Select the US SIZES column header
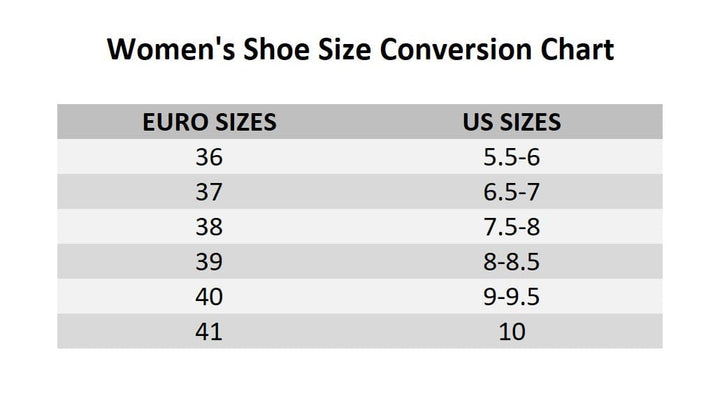Screen dimensions: 720x417 (512, 122)
